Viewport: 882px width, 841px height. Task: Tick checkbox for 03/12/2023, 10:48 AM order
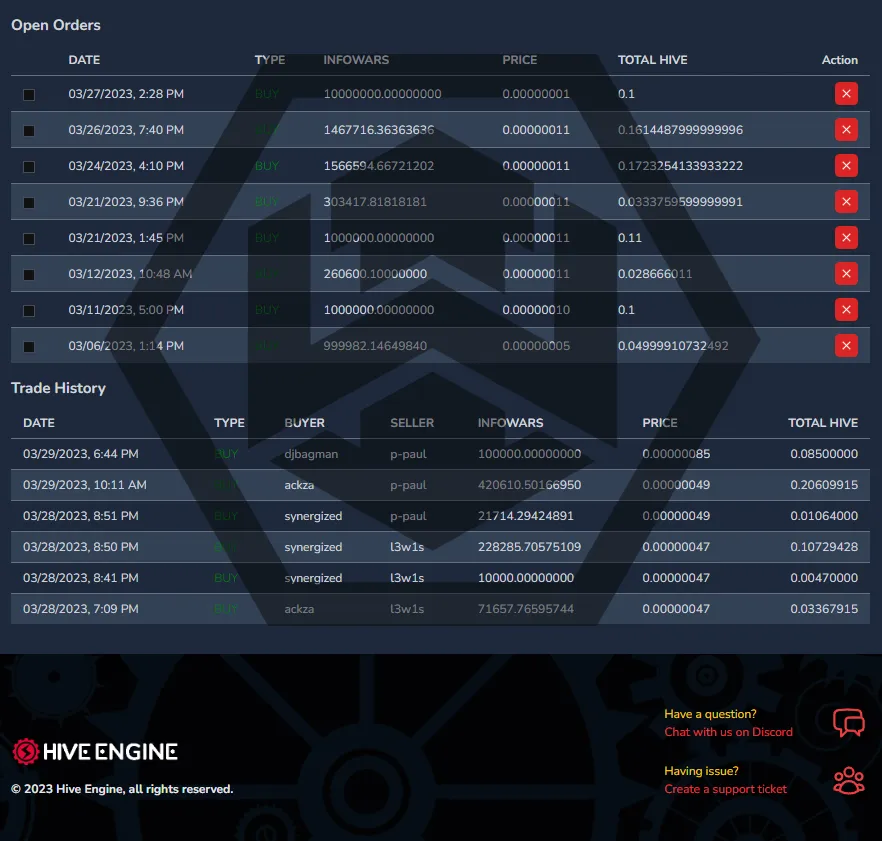29,275
